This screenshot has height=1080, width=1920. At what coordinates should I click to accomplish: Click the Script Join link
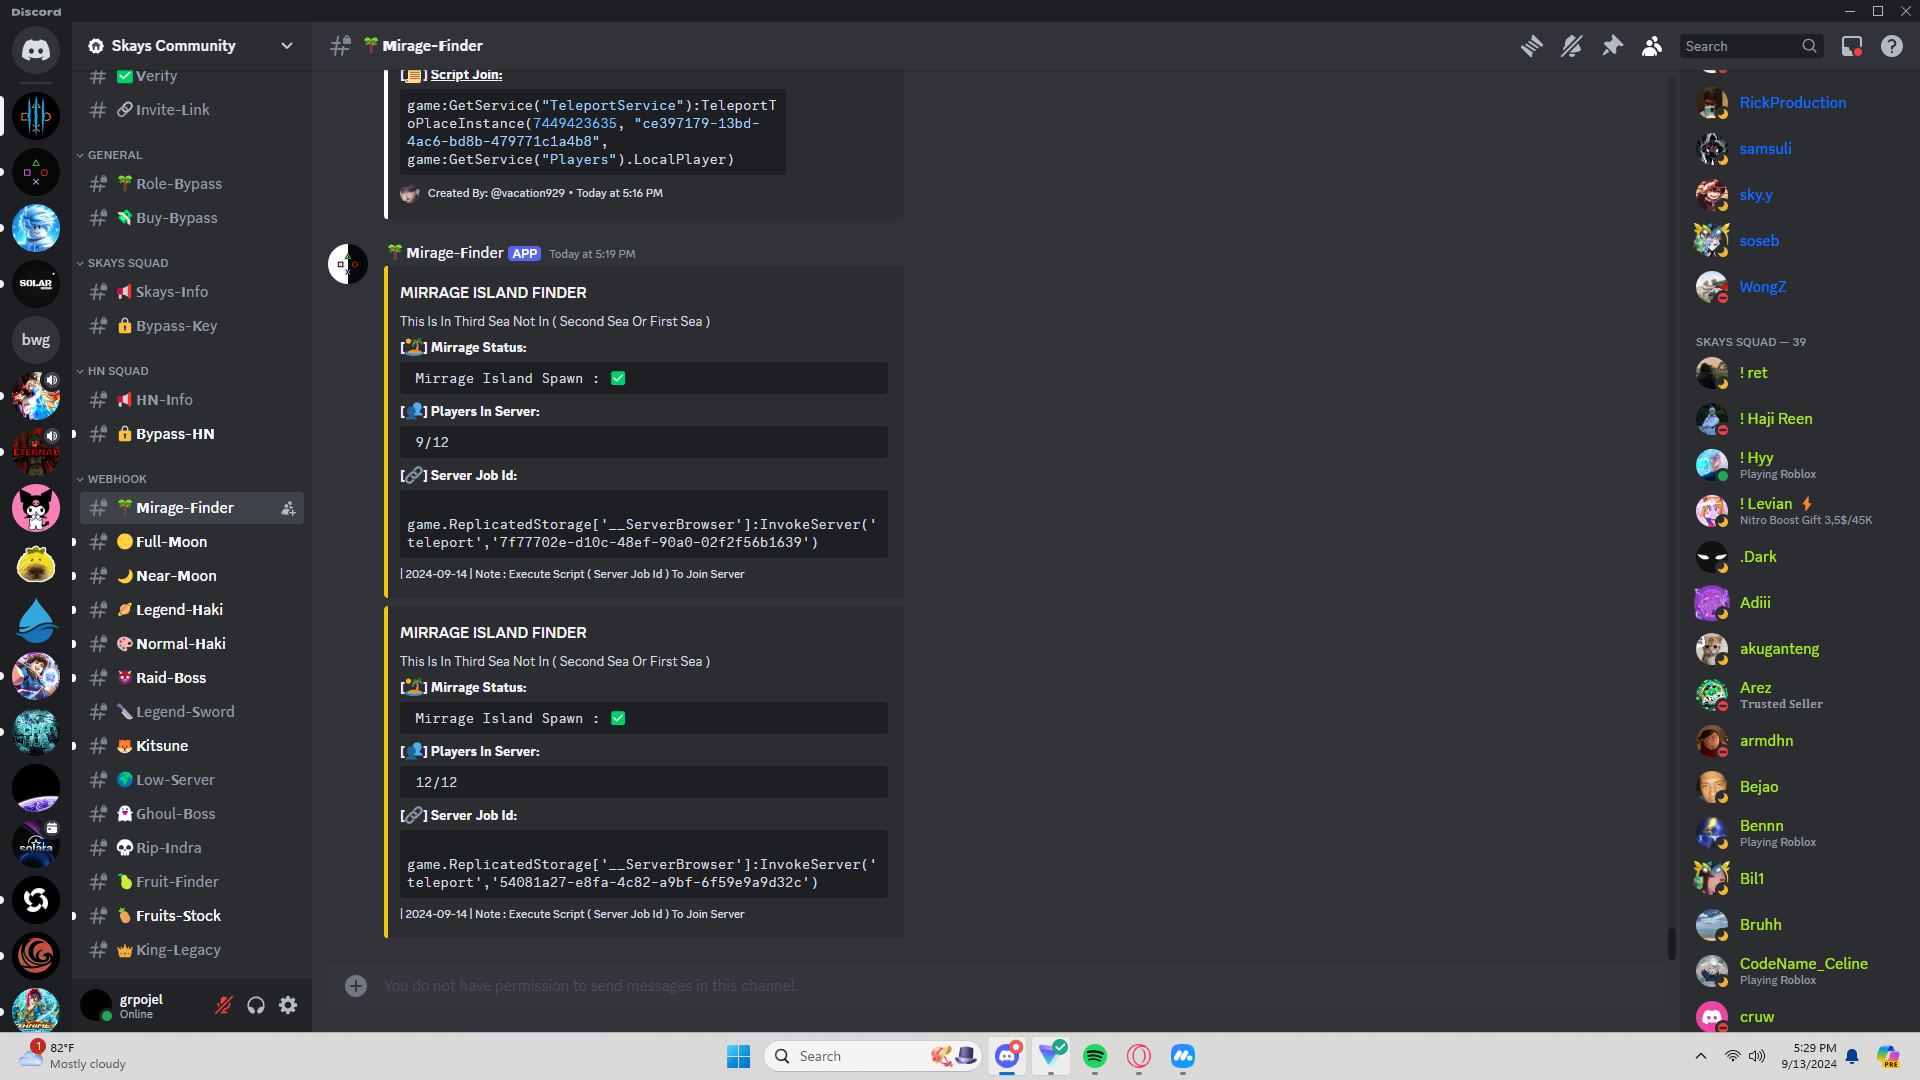(x=466, y=75)
